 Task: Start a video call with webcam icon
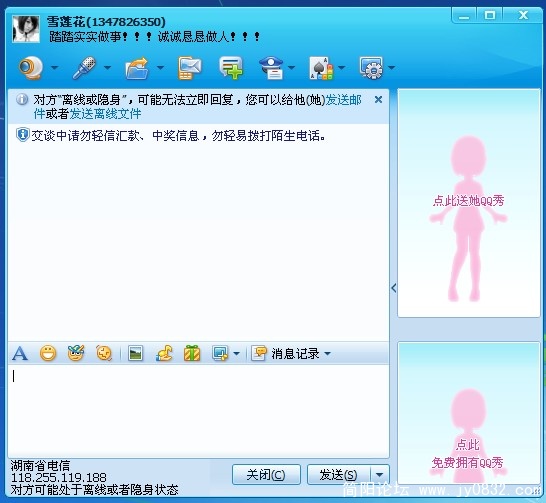tap(31, 68)
